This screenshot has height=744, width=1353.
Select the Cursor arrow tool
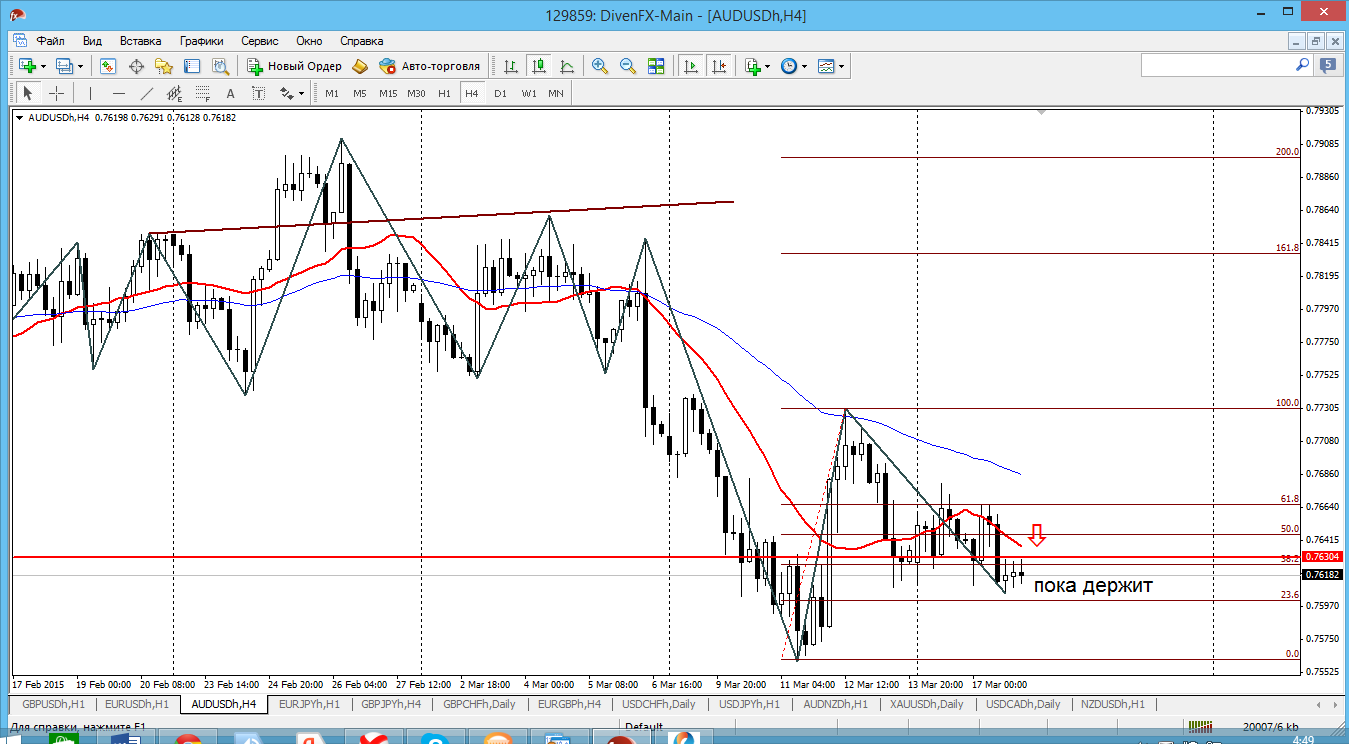tap(28, 93)
